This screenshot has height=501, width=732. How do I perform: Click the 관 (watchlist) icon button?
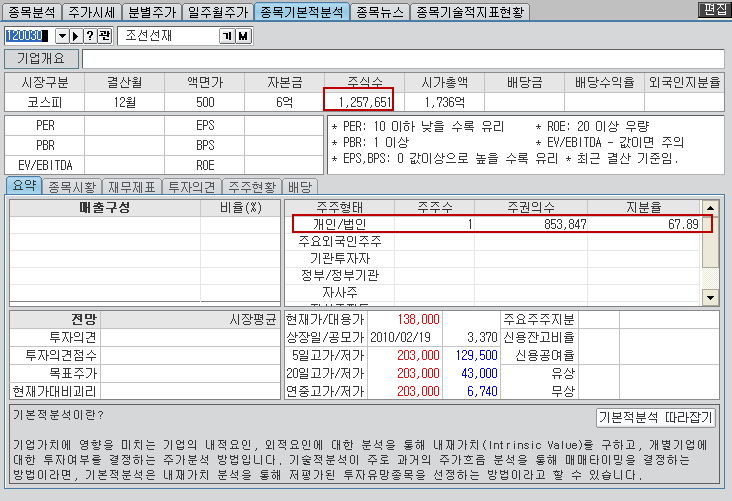[x=105, y=35]
